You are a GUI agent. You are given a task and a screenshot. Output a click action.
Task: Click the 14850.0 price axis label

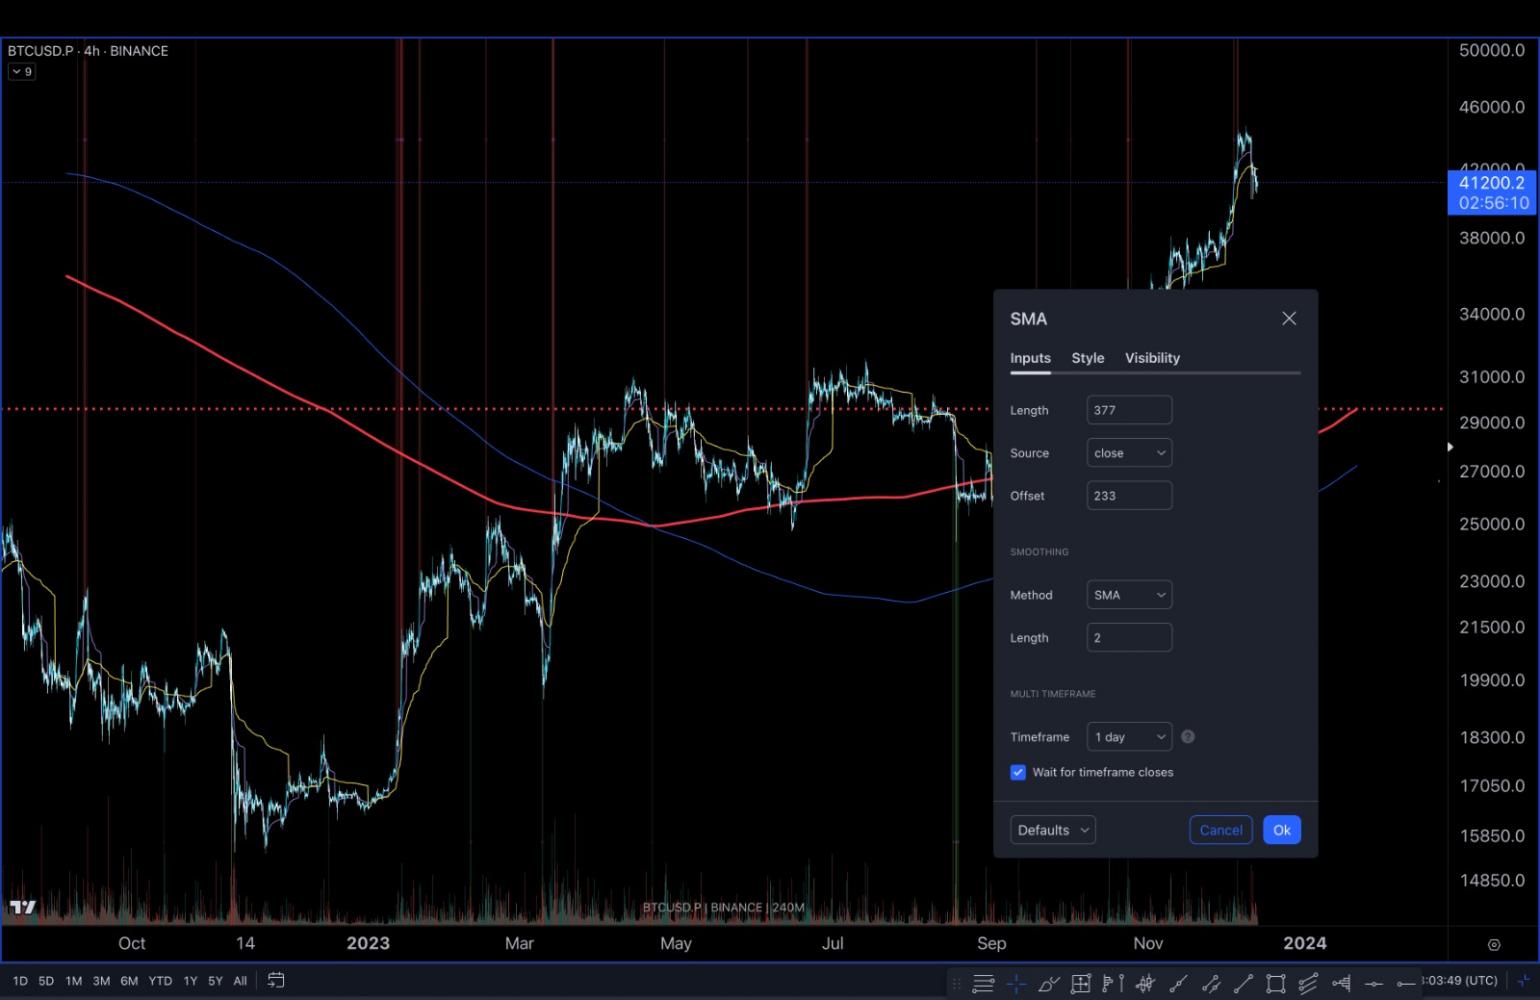coord(1492,880)
